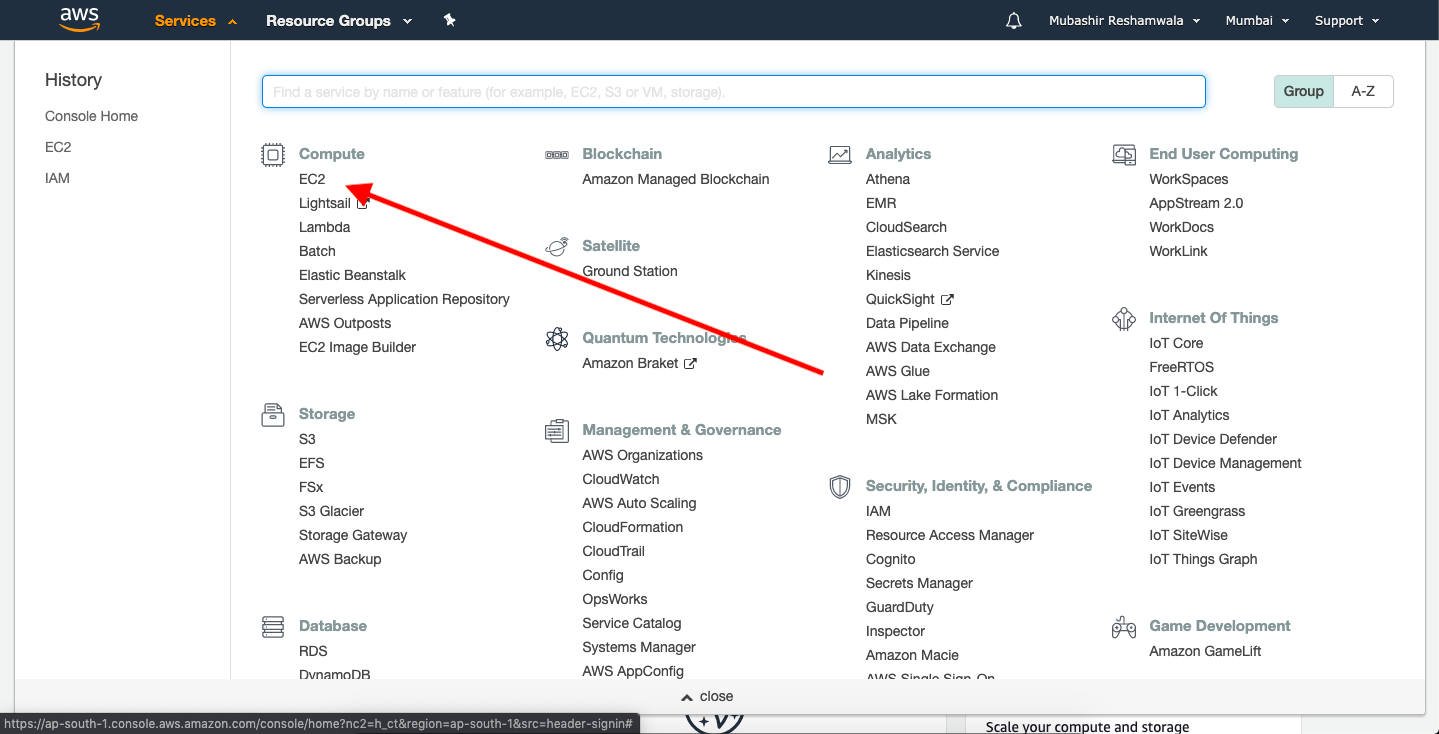Open the FreeRTOS service

pos(1182,367)
